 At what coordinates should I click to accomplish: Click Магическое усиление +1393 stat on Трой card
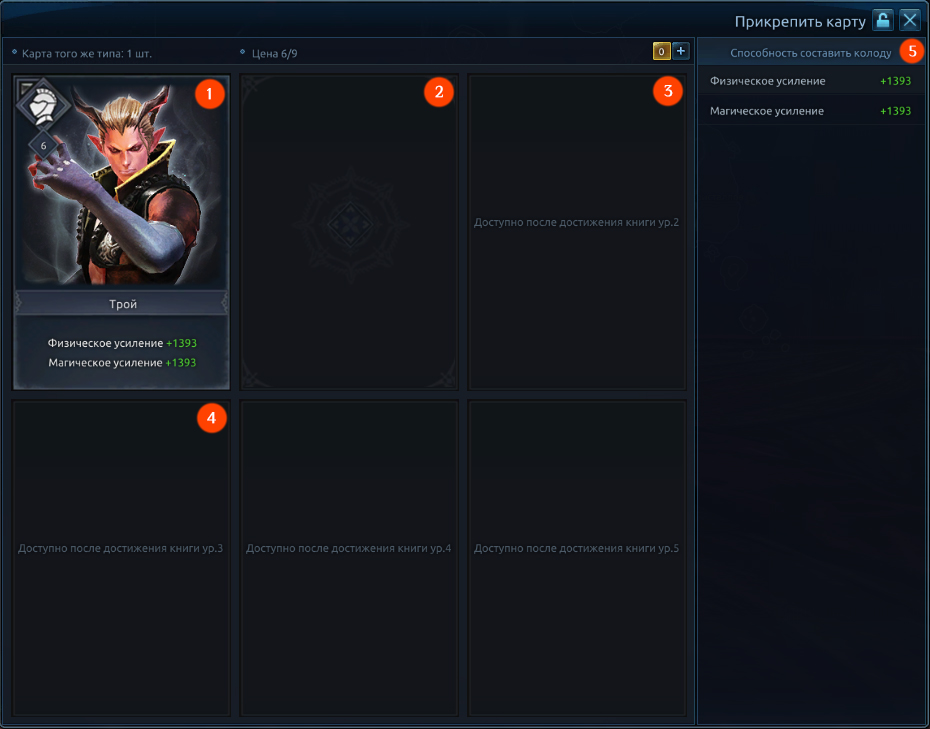122,362
